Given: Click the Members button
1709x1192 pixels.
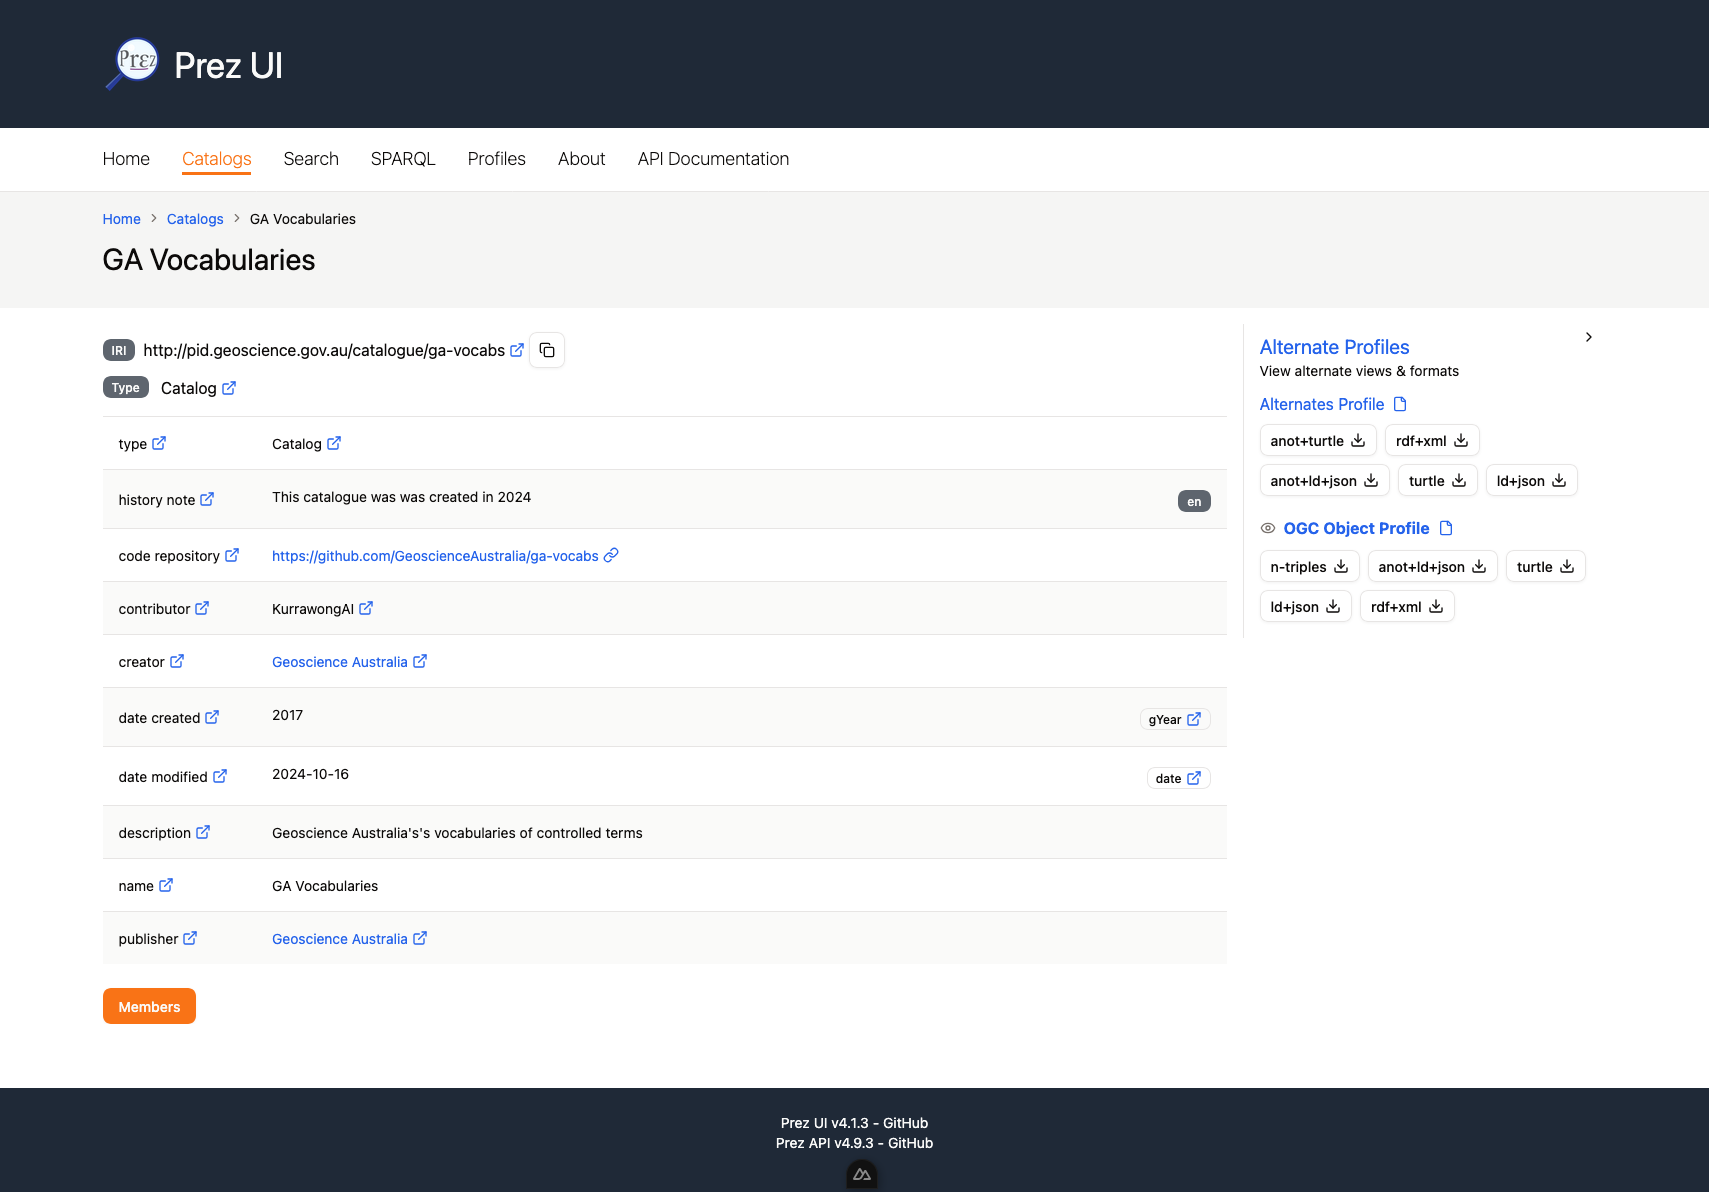Looking at the screenshot, I should coord(148,1006).
